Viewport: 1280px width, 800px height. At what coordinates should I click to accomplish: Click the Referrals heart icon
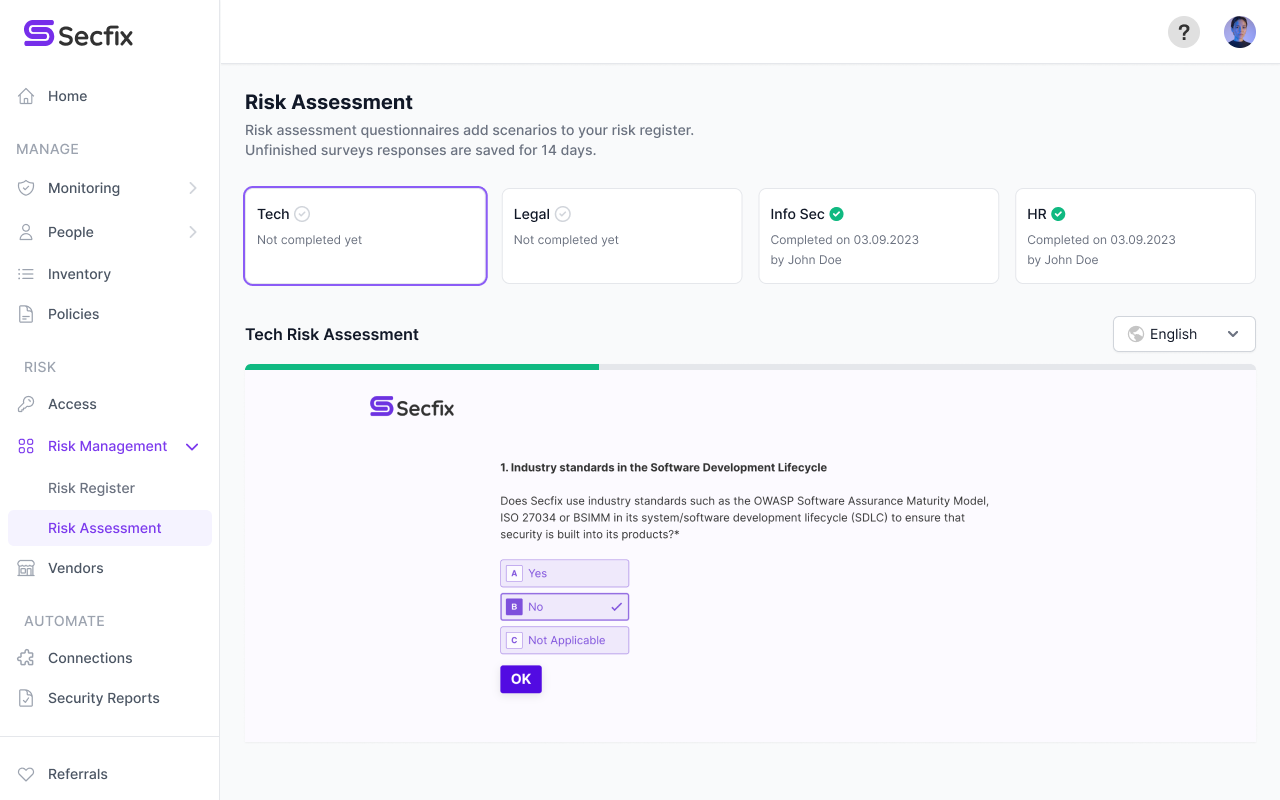coord(27,774)
